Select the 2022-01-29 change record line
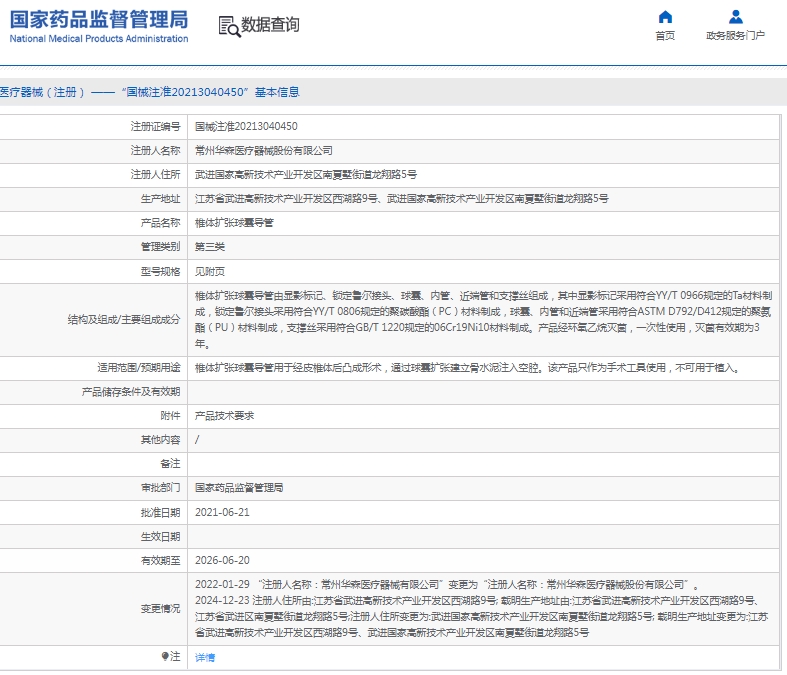787x675 pixels. point(447,585)
